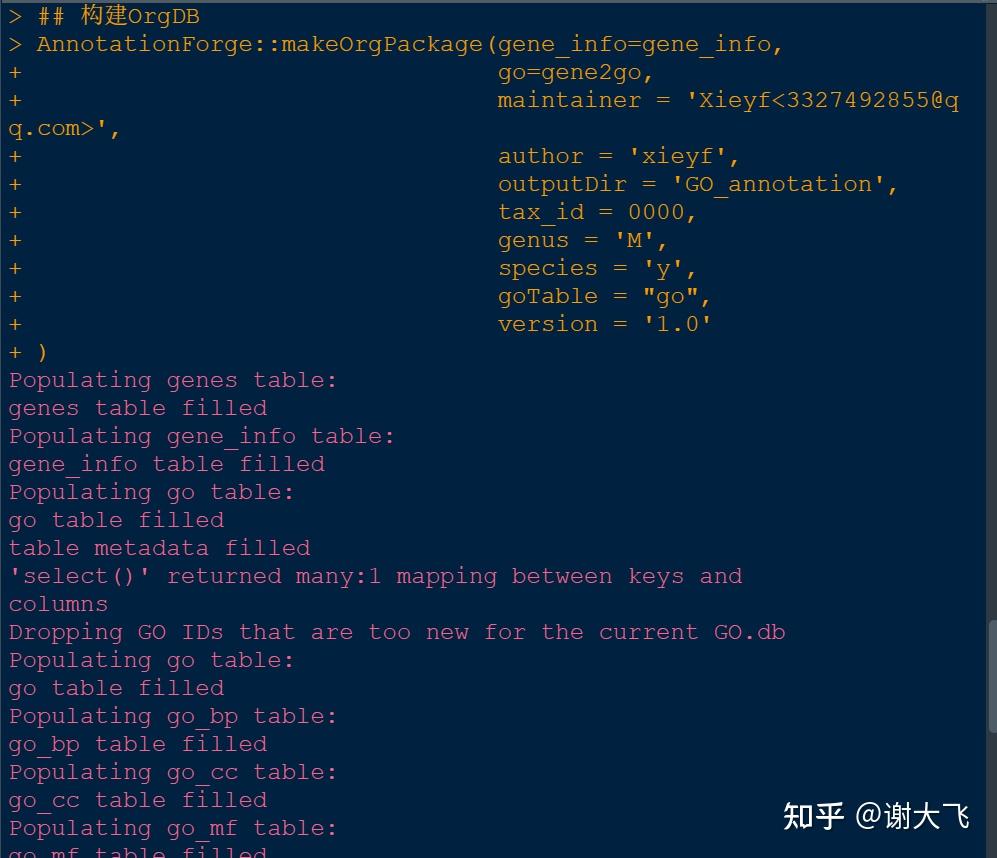Click the 'gene_info table filled' output line
The height and width of the screenshot is (858, 997).
click(167, 464)
